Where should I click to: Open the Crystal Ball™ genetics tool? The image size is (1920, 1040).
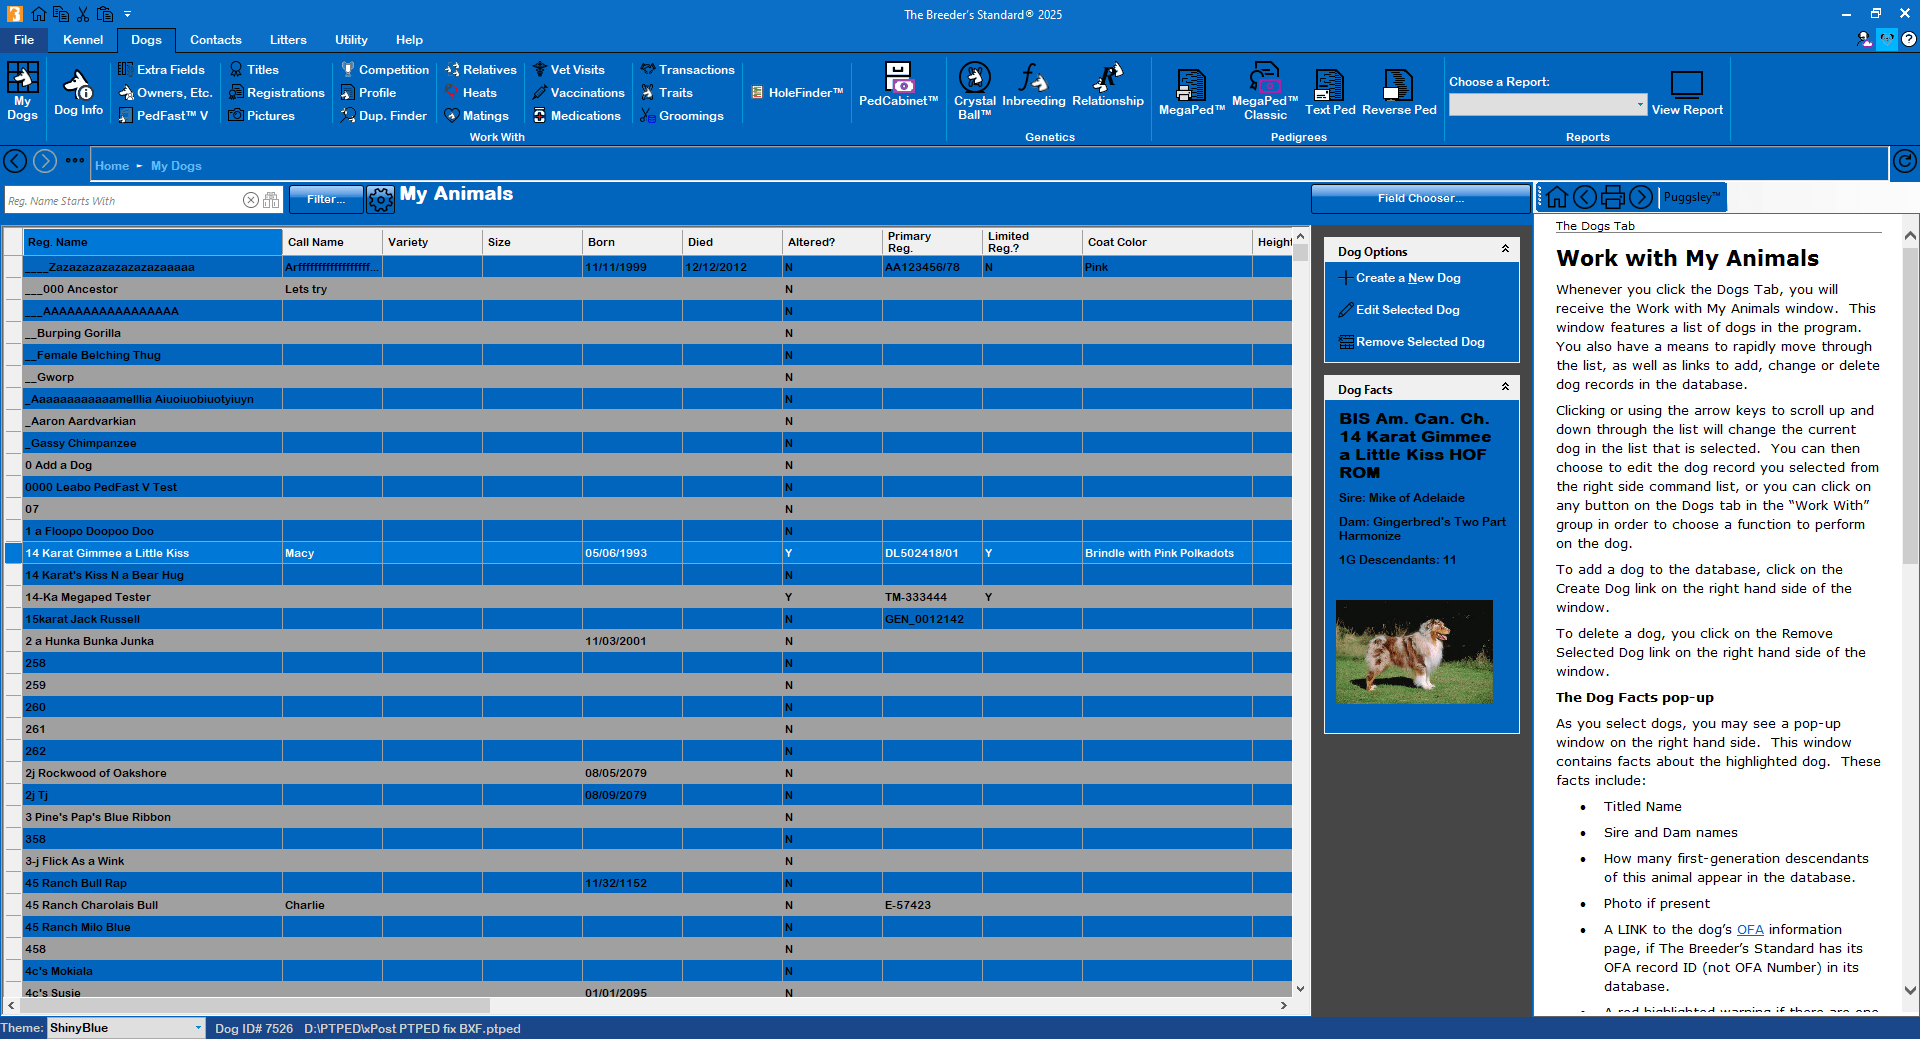coord(973,92)
